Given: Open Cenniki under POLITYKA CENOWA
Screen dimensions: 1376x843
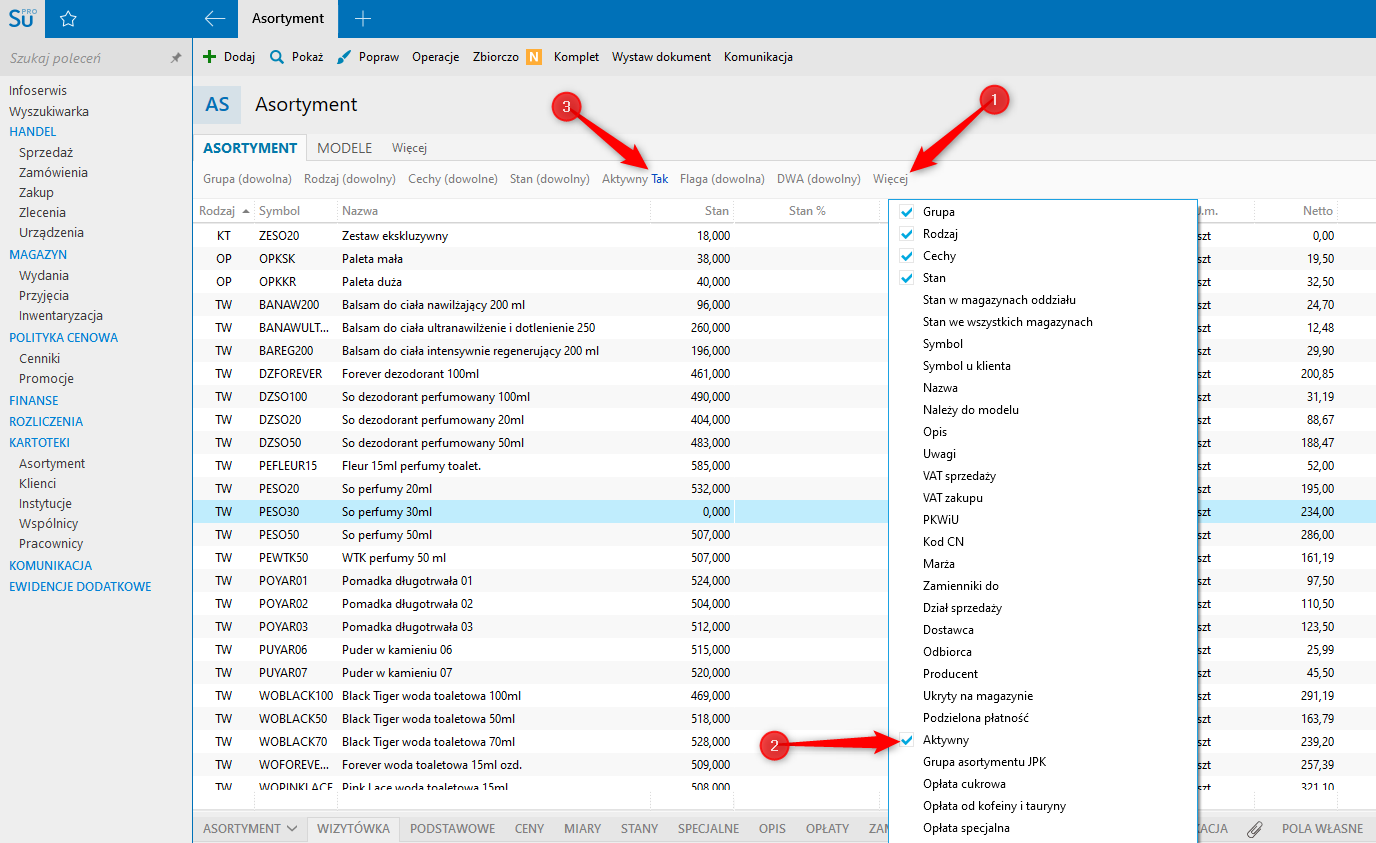Looking at the screenshot, I should point(40,358).
